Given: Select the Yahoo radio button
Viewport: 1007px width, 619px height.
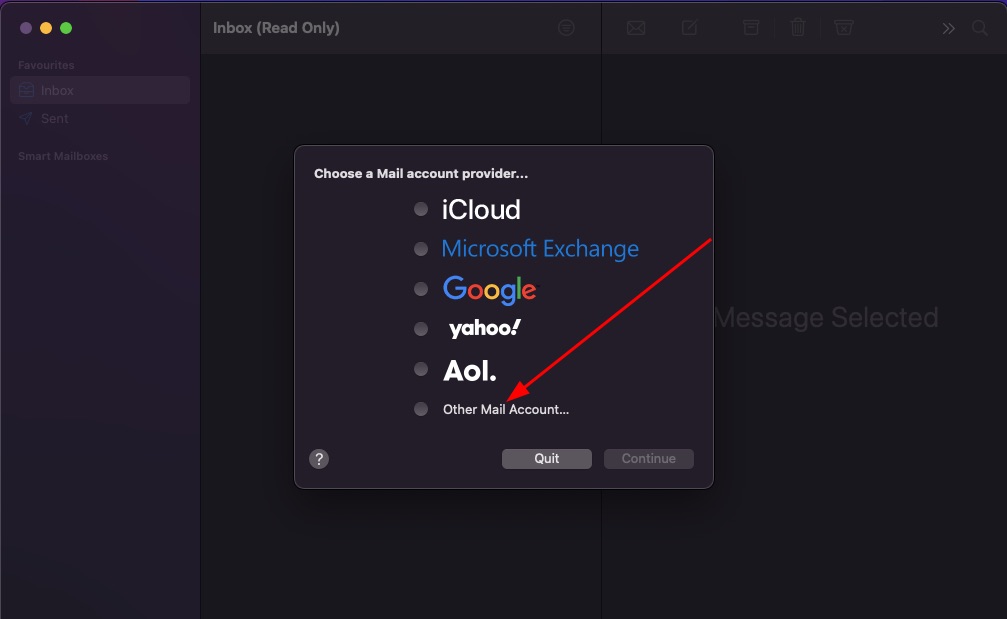Looking at the screenshot, I should pyautogui.click(x=421, y=329).
